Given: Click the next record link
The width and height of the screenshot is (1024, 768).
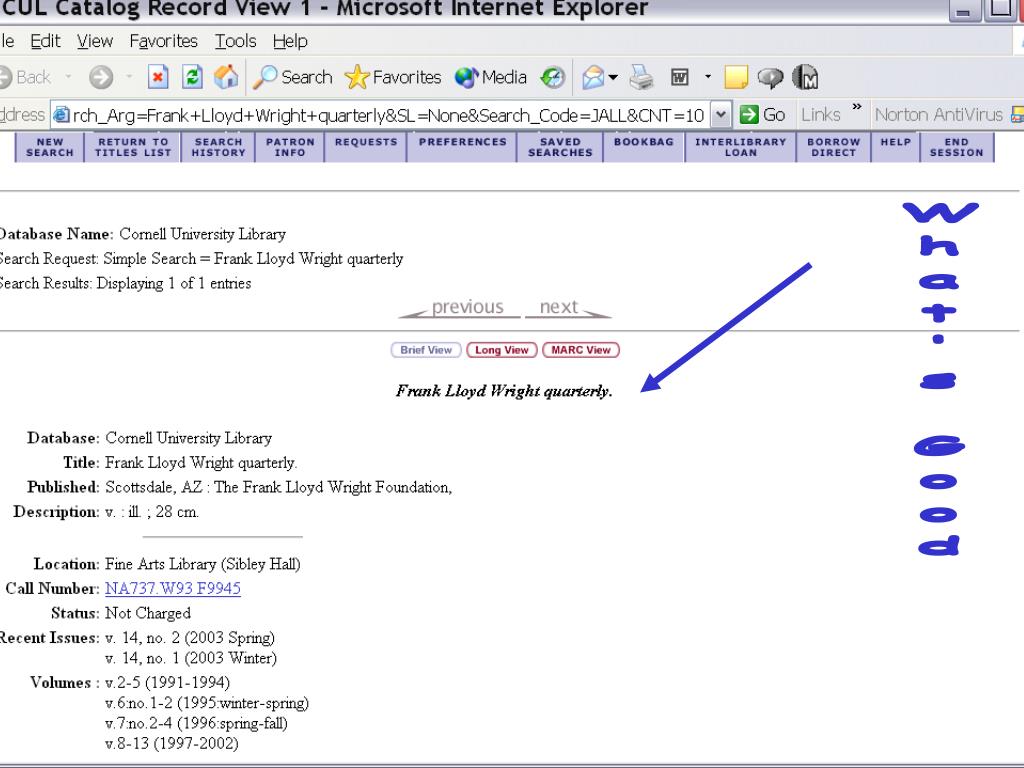Looking at the screenshot, I should click(568, 307).
